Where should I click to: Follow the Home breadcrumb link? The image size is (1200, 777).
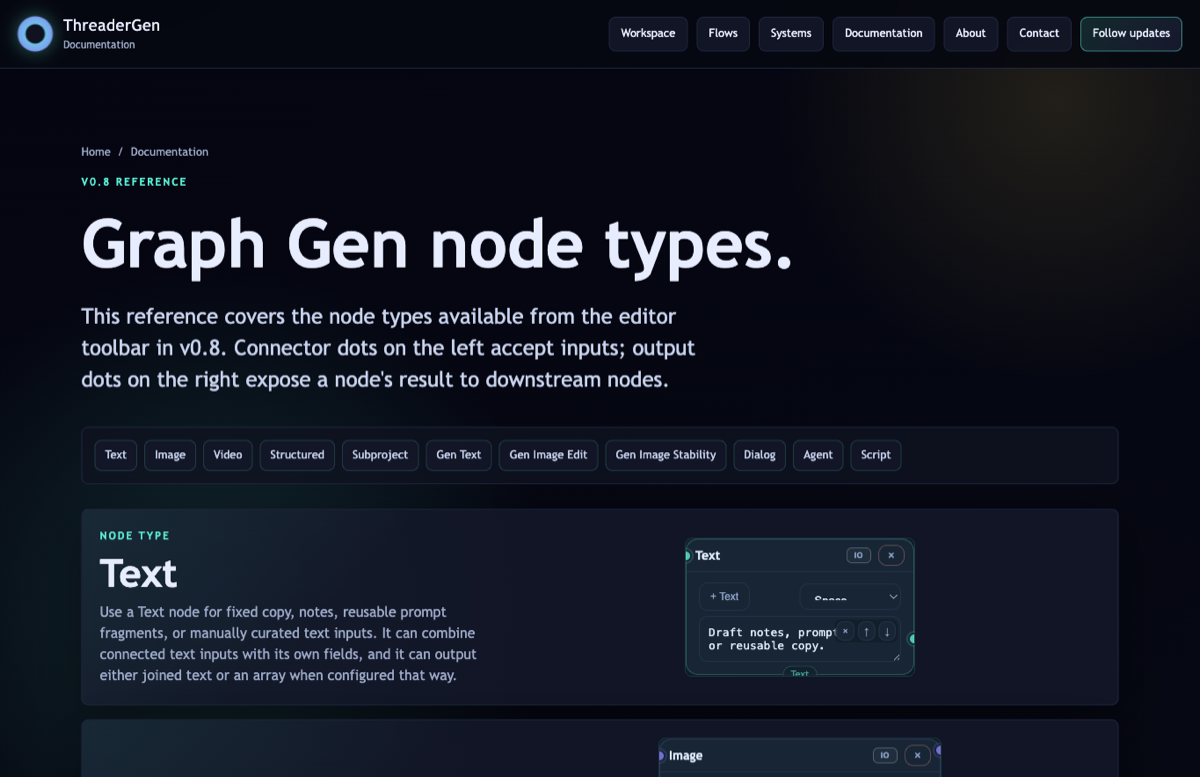96,152
